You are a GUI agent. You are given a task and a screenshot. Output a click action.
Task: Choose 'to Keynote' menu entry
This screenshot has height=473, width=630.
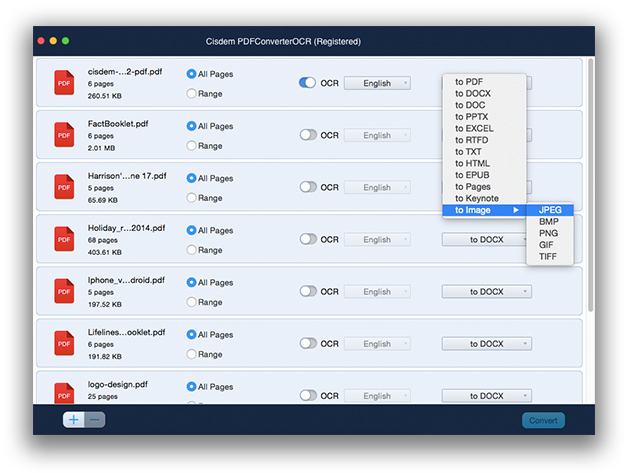point(476,198)
